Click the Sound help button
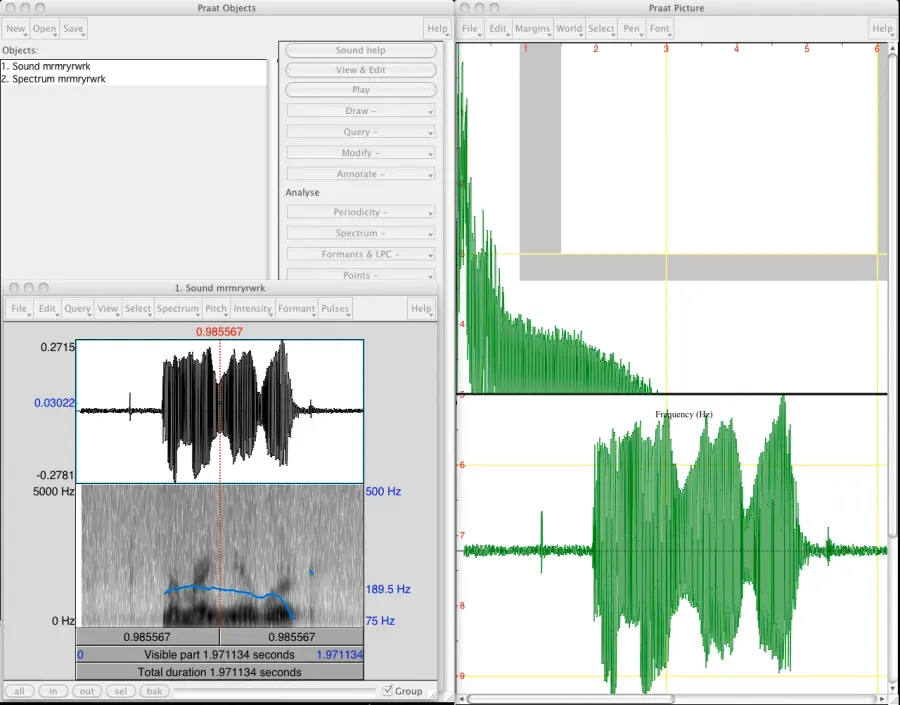 pos(360,51)
